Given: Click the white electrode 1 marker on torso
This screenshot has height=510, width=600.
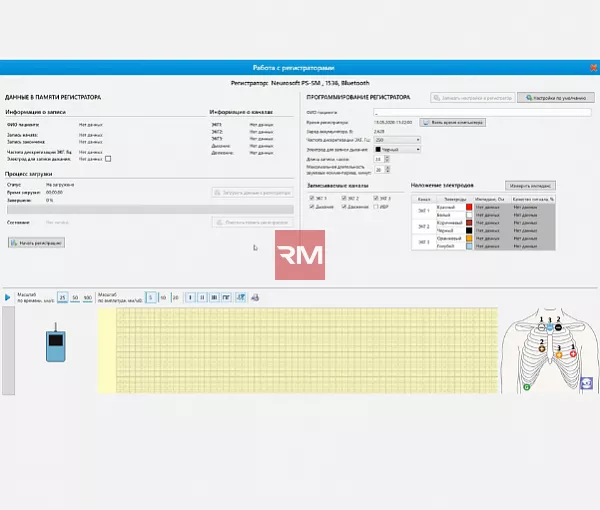Looking at the screenshot, I should point(541,328).
